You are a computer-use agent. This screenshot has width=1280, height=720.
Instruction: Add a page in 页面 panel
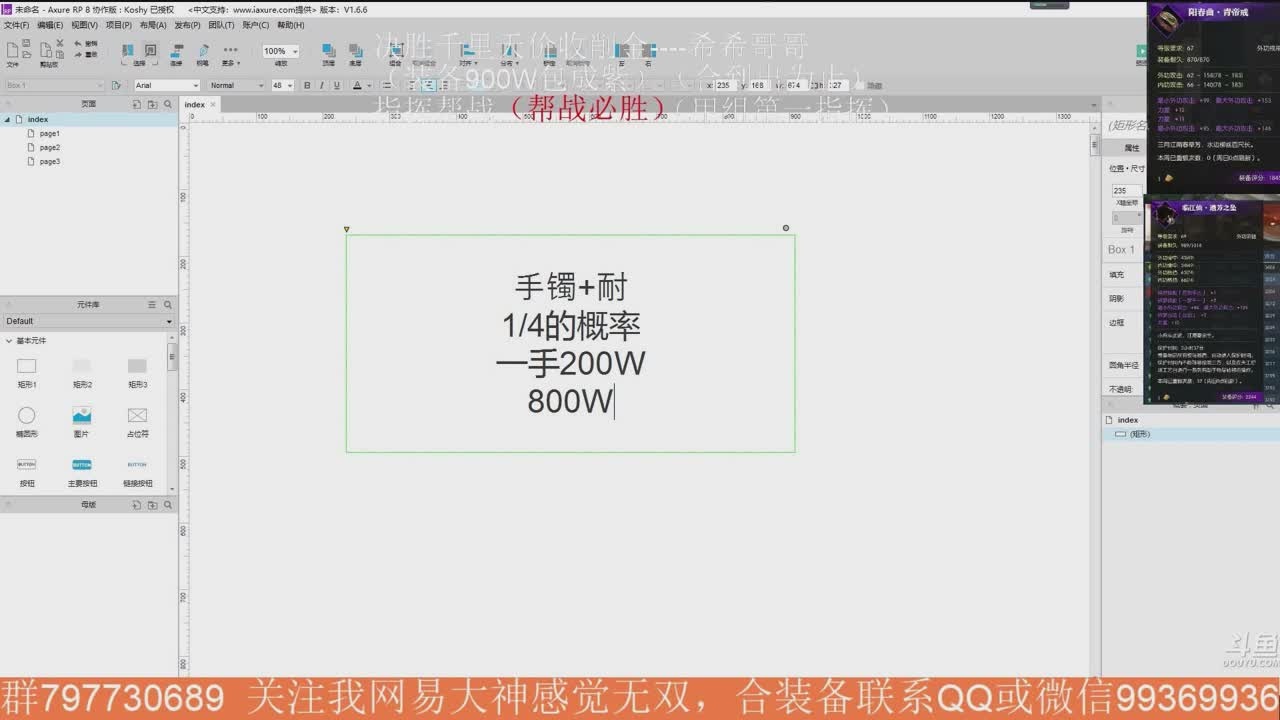point(137,104)
